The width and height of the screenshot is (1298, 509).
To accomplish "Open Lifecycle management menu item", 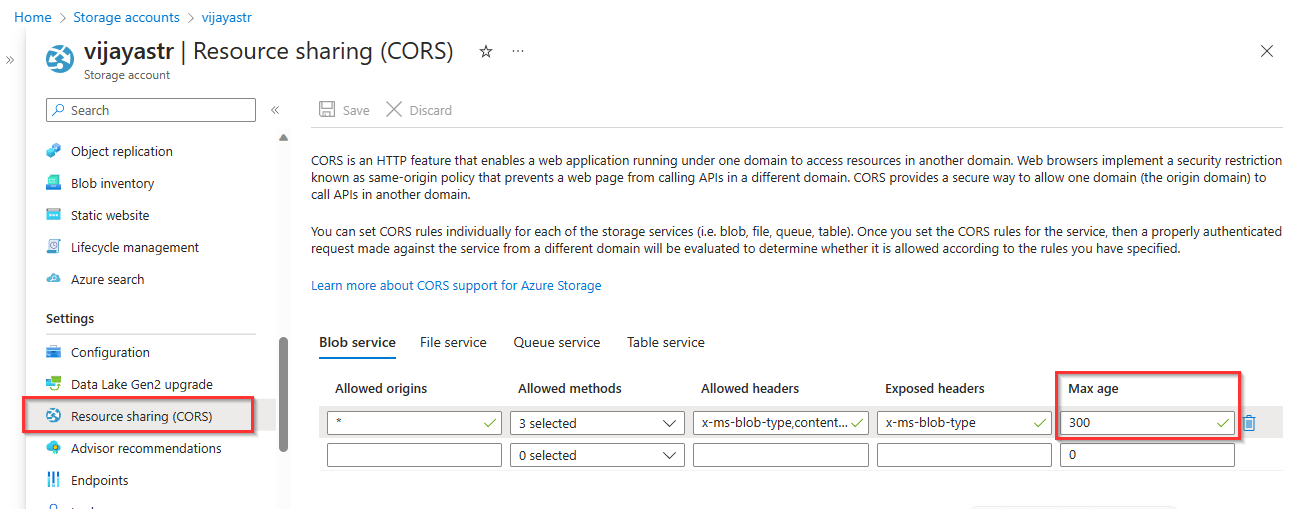I will click(135, 247).
